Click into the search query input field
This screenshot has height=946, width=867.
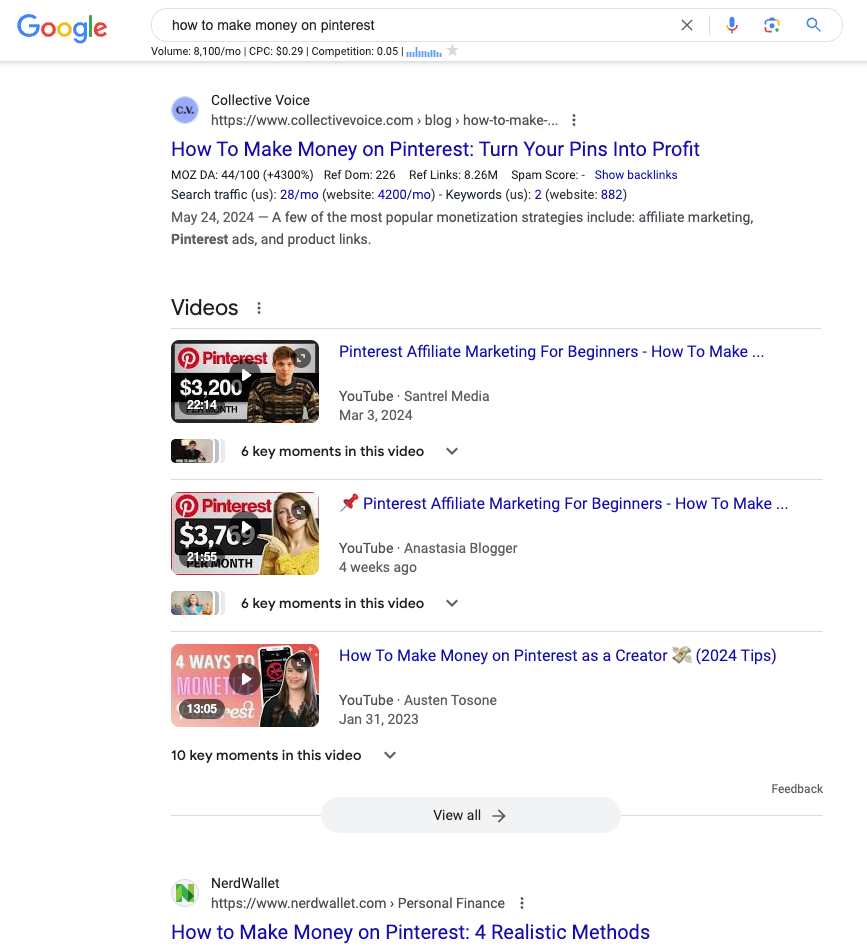pyautogui.click(x=416, y=25)
